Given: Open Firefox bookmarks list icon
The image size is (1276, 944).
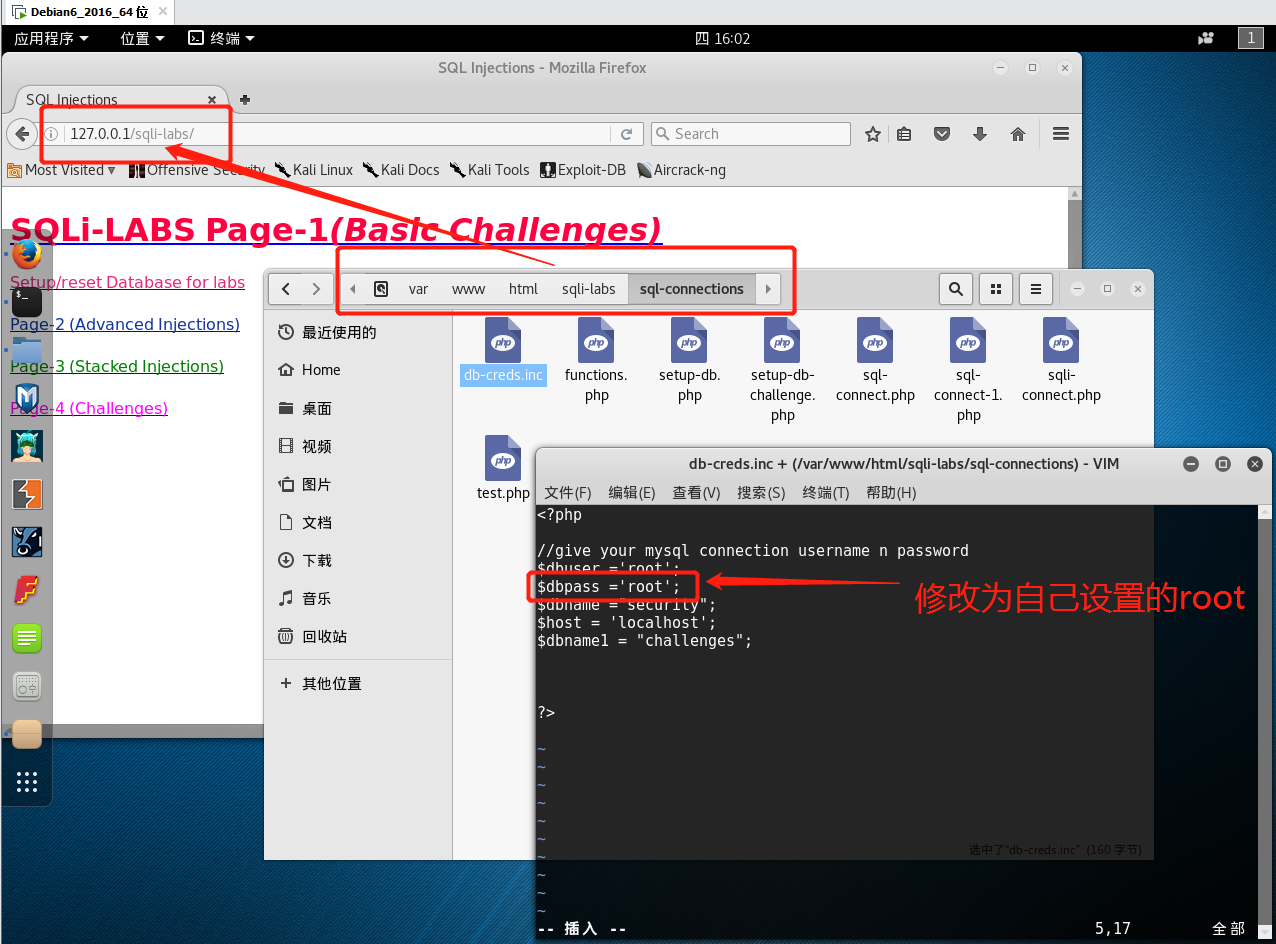Looking at the screenshot, I should tap(904, 134).
